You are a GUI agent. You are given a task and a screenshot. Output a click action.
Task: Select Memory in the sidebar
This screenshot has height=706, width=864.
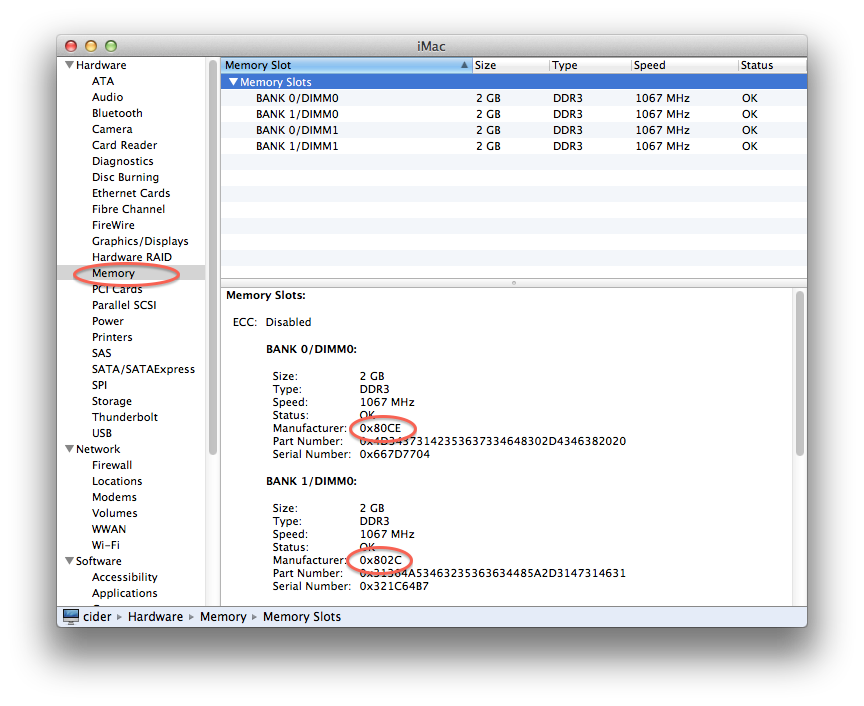tap(114, 273)
